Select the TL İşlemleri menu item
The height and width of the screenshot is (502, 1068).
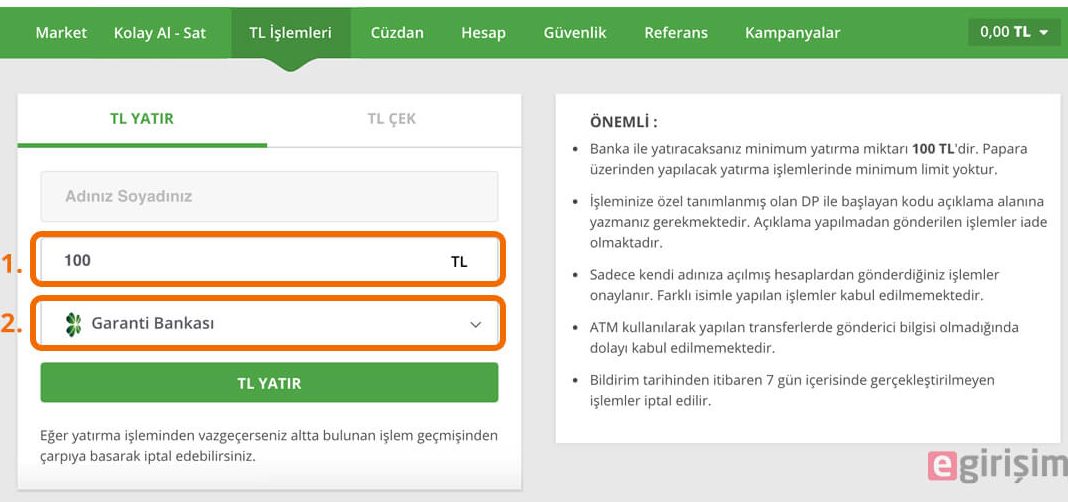291,33
